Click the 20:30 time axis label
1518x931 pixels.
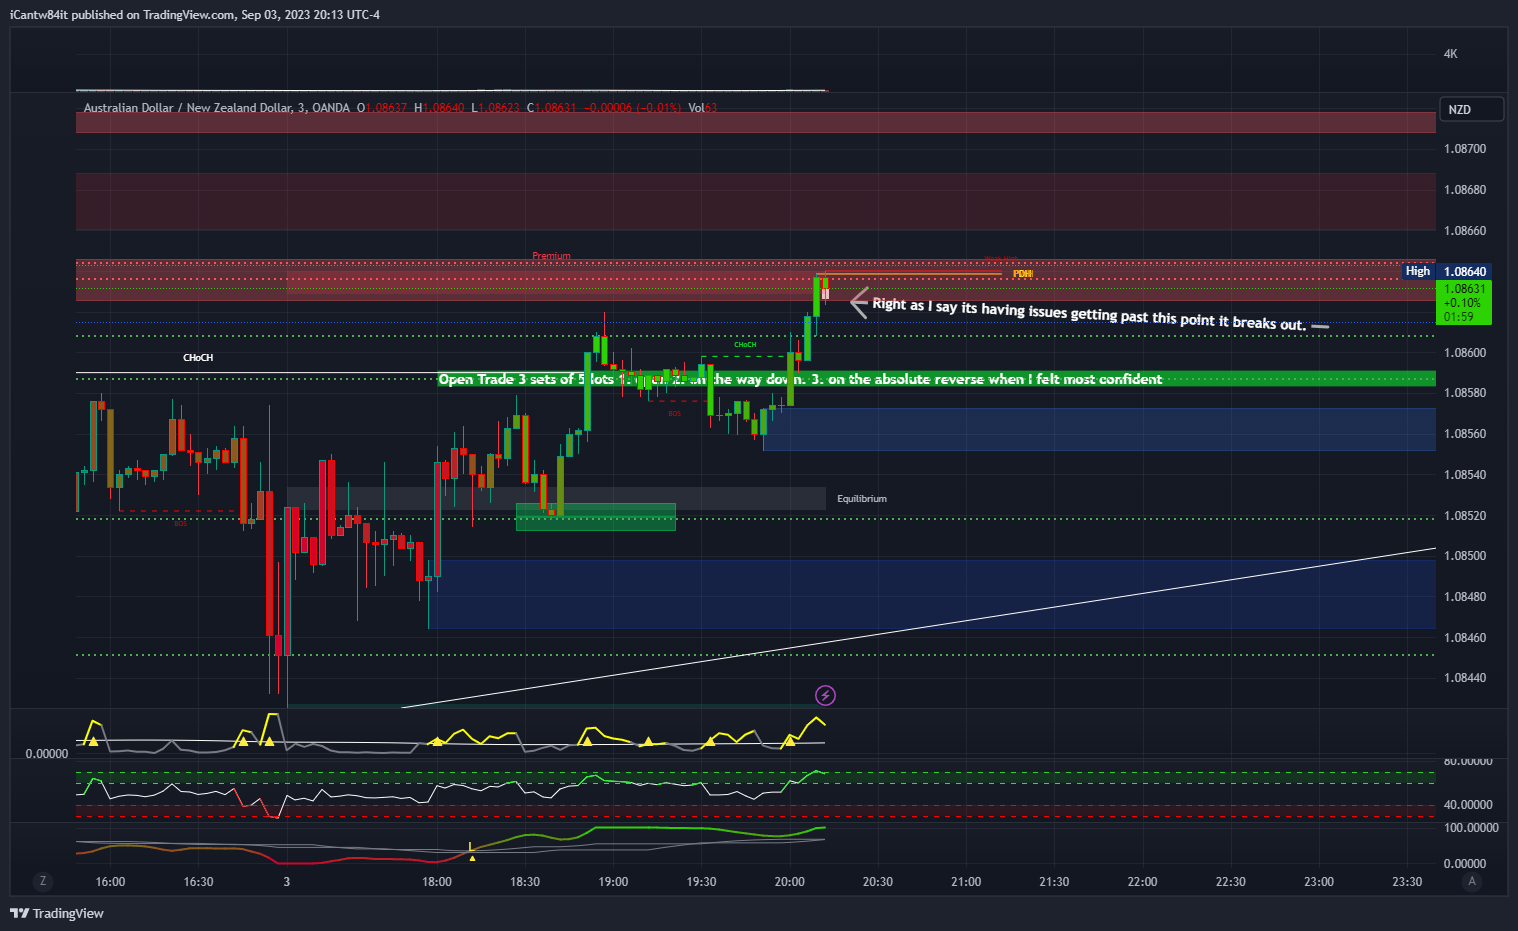coord(878,882)
